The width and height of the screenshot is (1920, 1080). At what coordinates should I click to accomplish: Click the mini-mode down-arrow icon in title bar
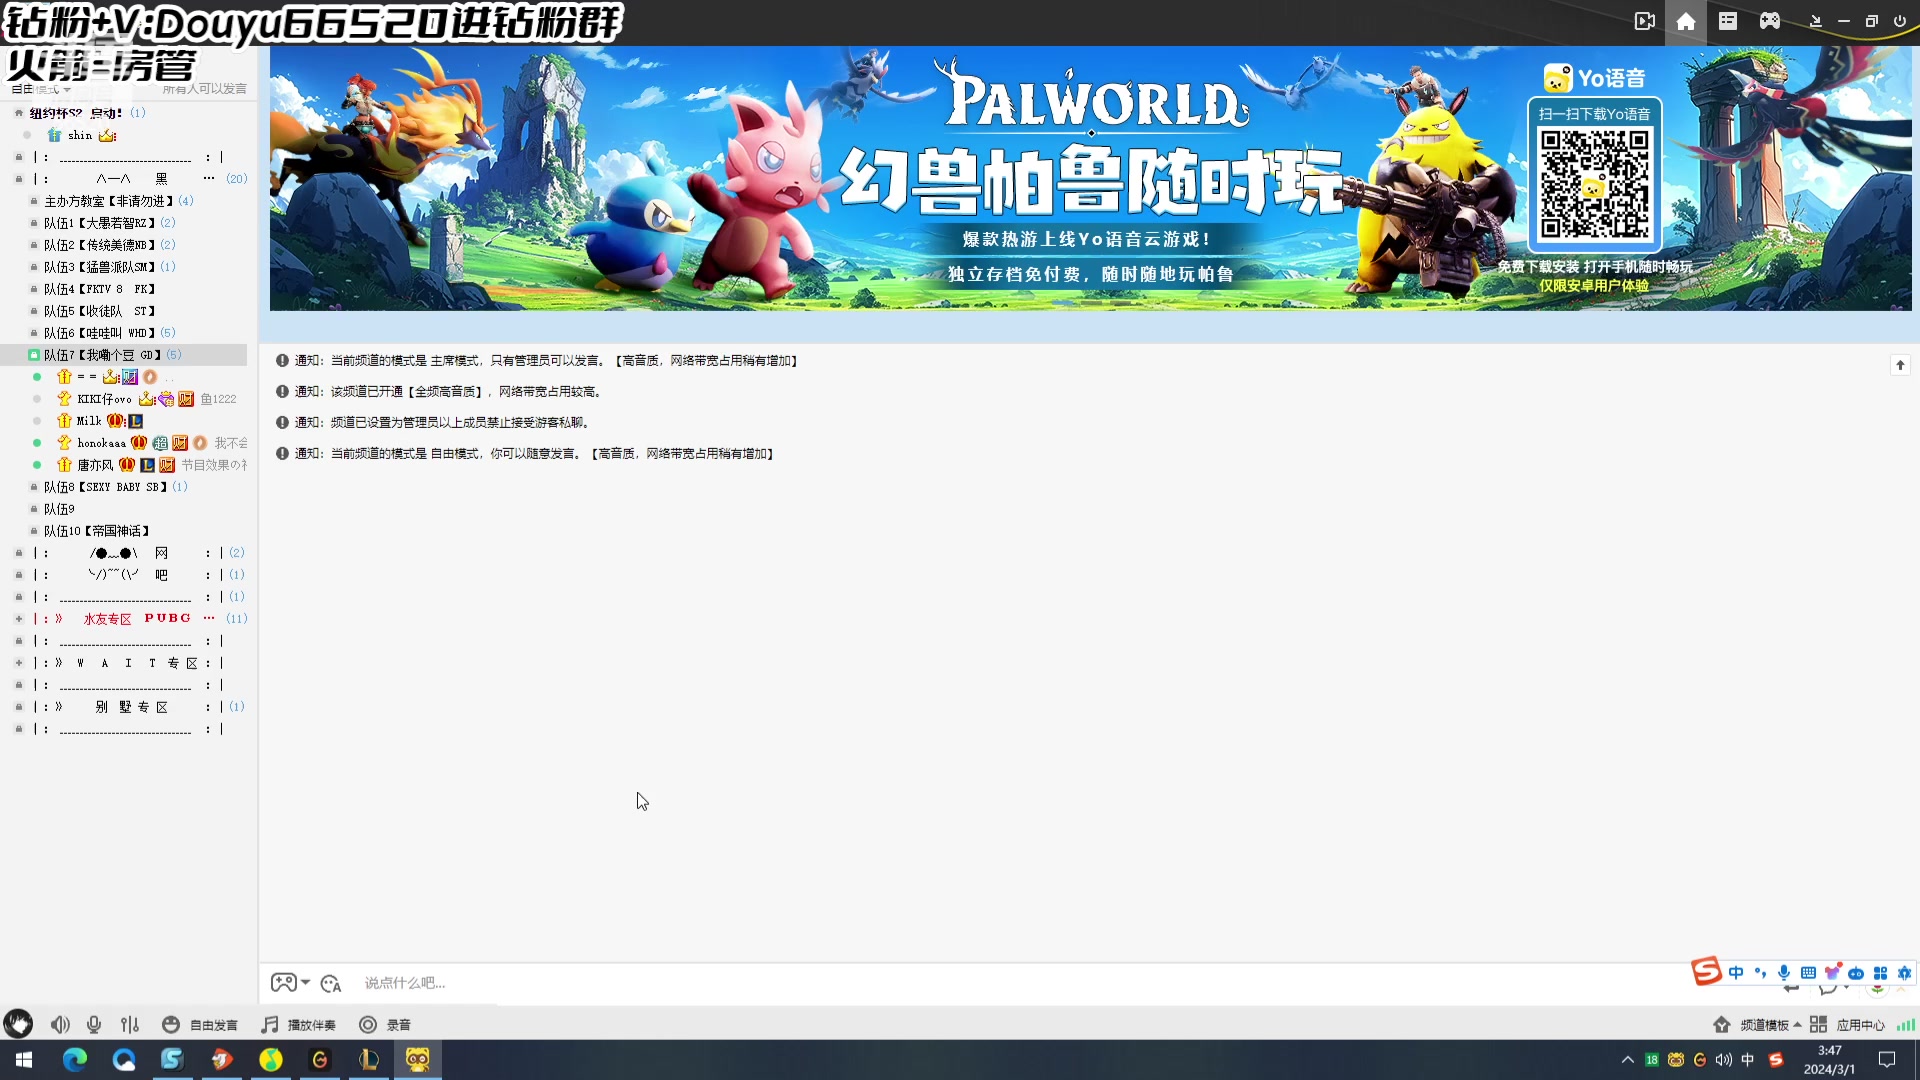coord(1816,21)
